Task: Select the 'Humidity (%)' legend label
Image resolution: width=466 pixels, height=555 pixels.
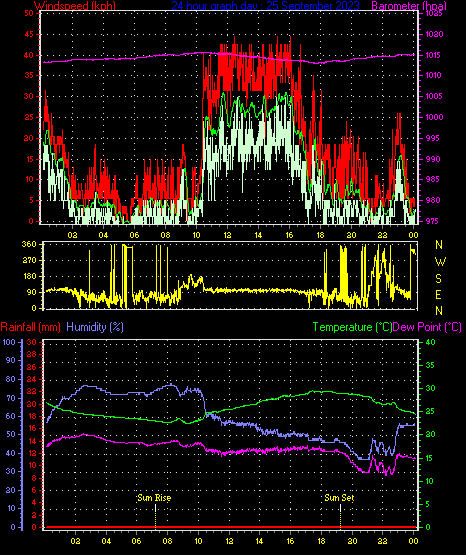Action: click(95, 327)
